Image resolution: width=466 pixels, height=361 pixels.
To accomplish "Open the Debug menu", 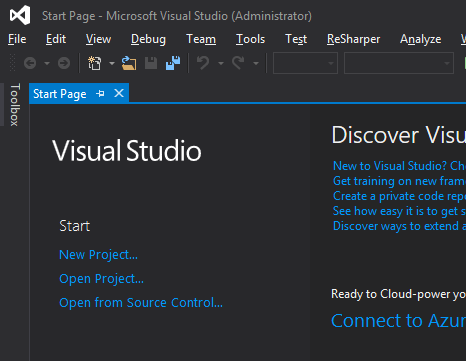I will (x=148, y=39).
